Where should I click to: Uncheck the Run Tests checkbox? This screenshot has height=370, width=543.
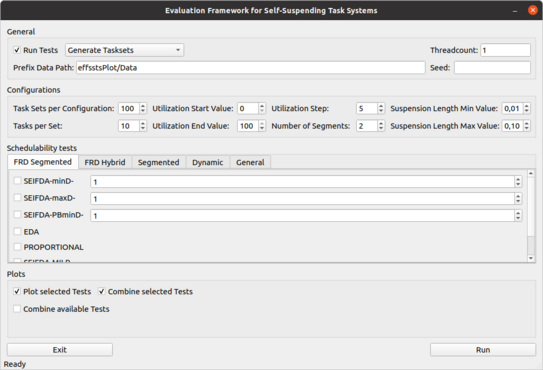(x=17, y=50)
